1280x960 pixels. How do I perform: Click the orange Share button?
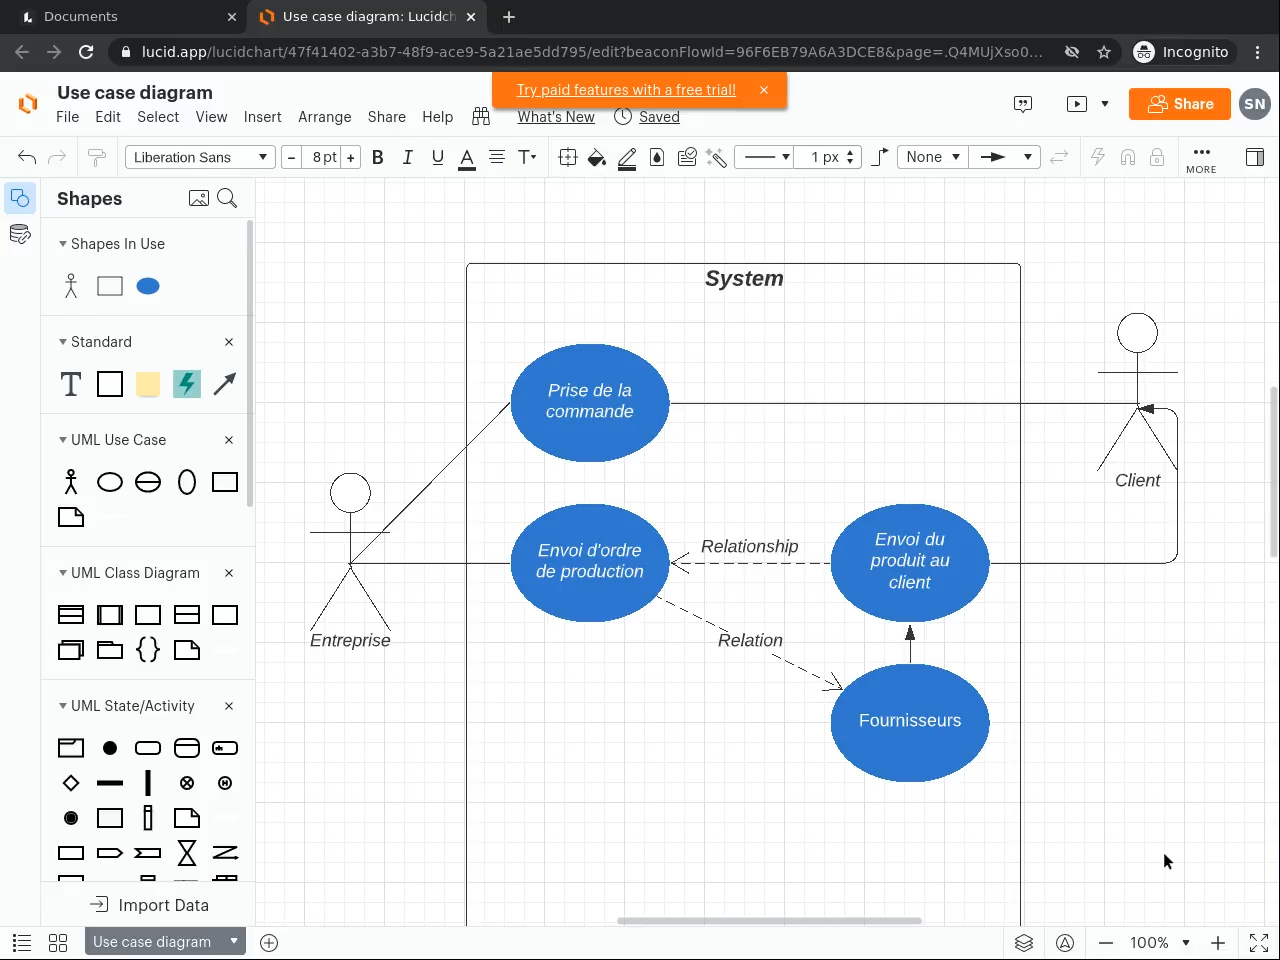(1180, 104)
